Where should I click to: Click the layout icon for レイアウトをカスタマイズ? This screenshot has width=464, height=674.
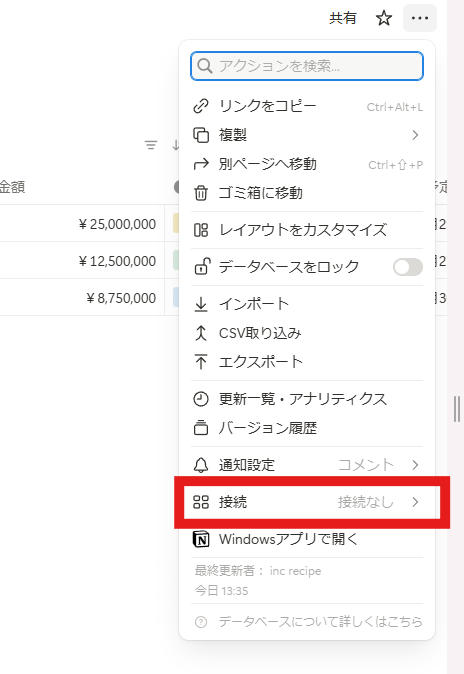click(201, 230)
